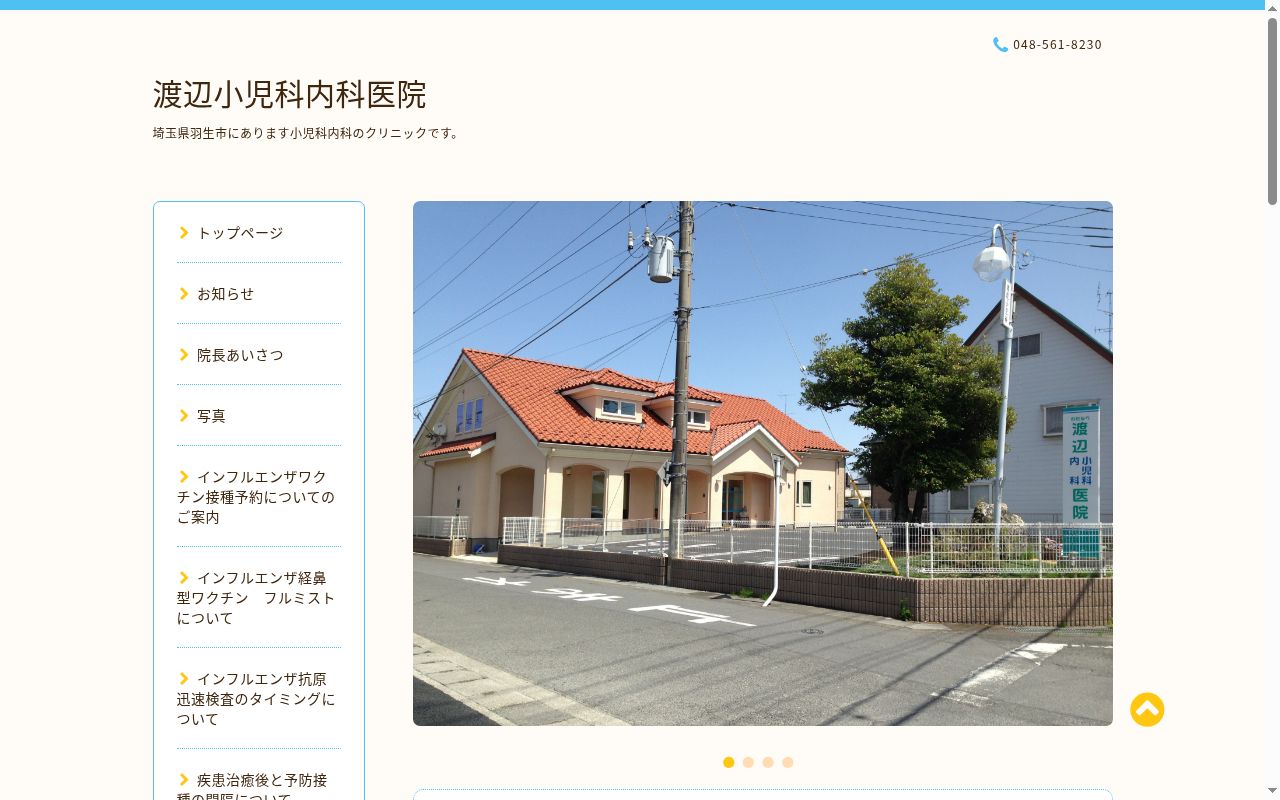Click the phone icon beside 048-561-8230
Viewport: 1280px width, 800px height.
(1000, 45)
